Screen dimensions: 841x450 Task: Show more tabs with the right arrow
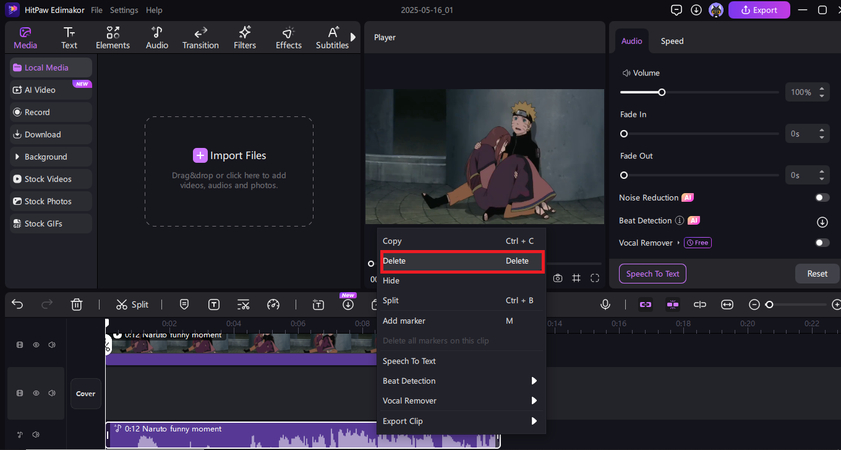(x=353, y=37)
